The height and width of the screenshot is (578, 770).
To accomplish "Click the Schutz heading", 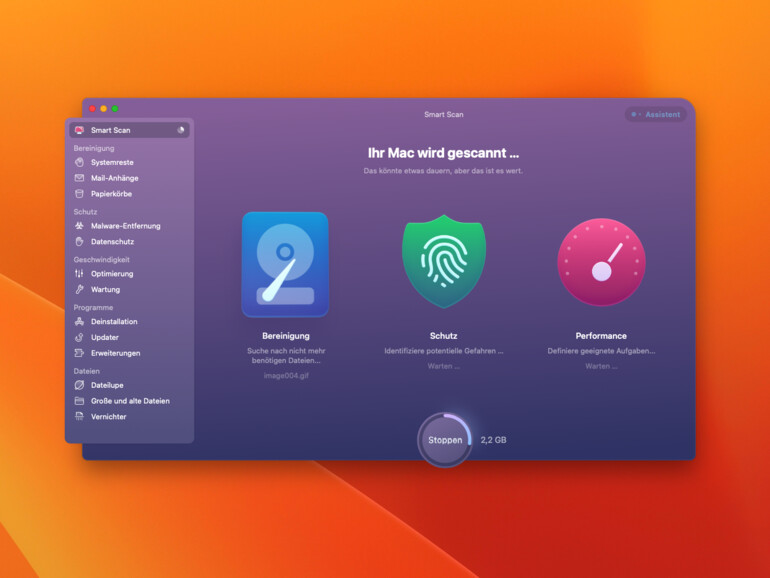I will (443, 336).
